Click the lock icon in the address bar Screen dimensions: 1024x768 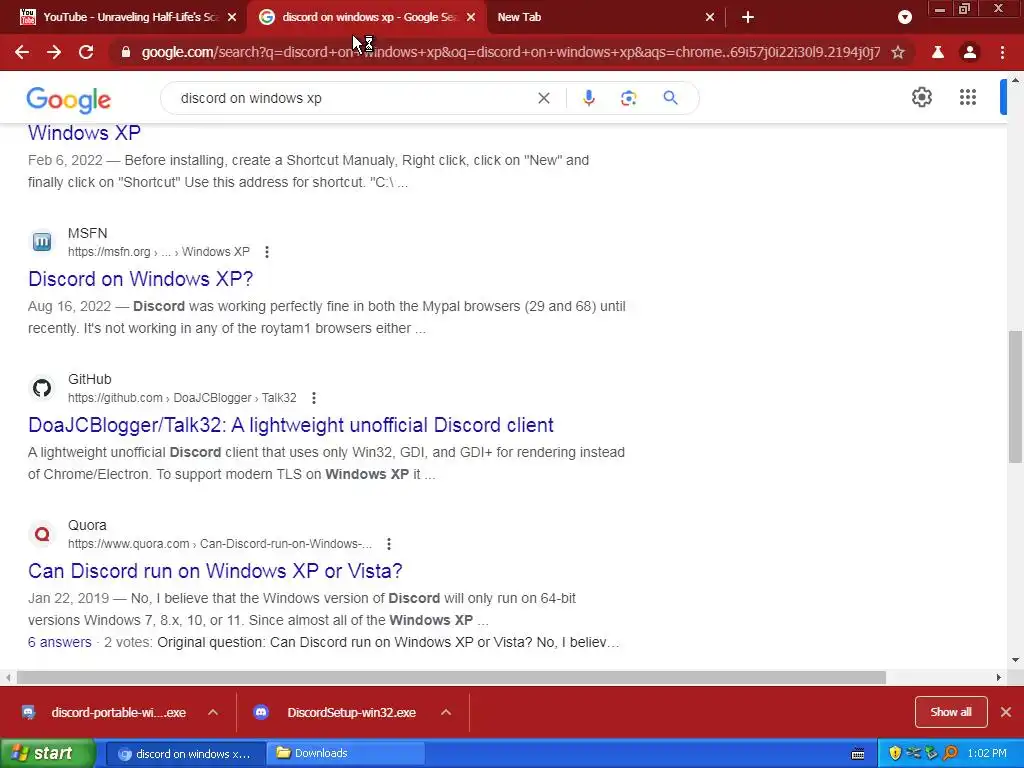click(126, 52)
